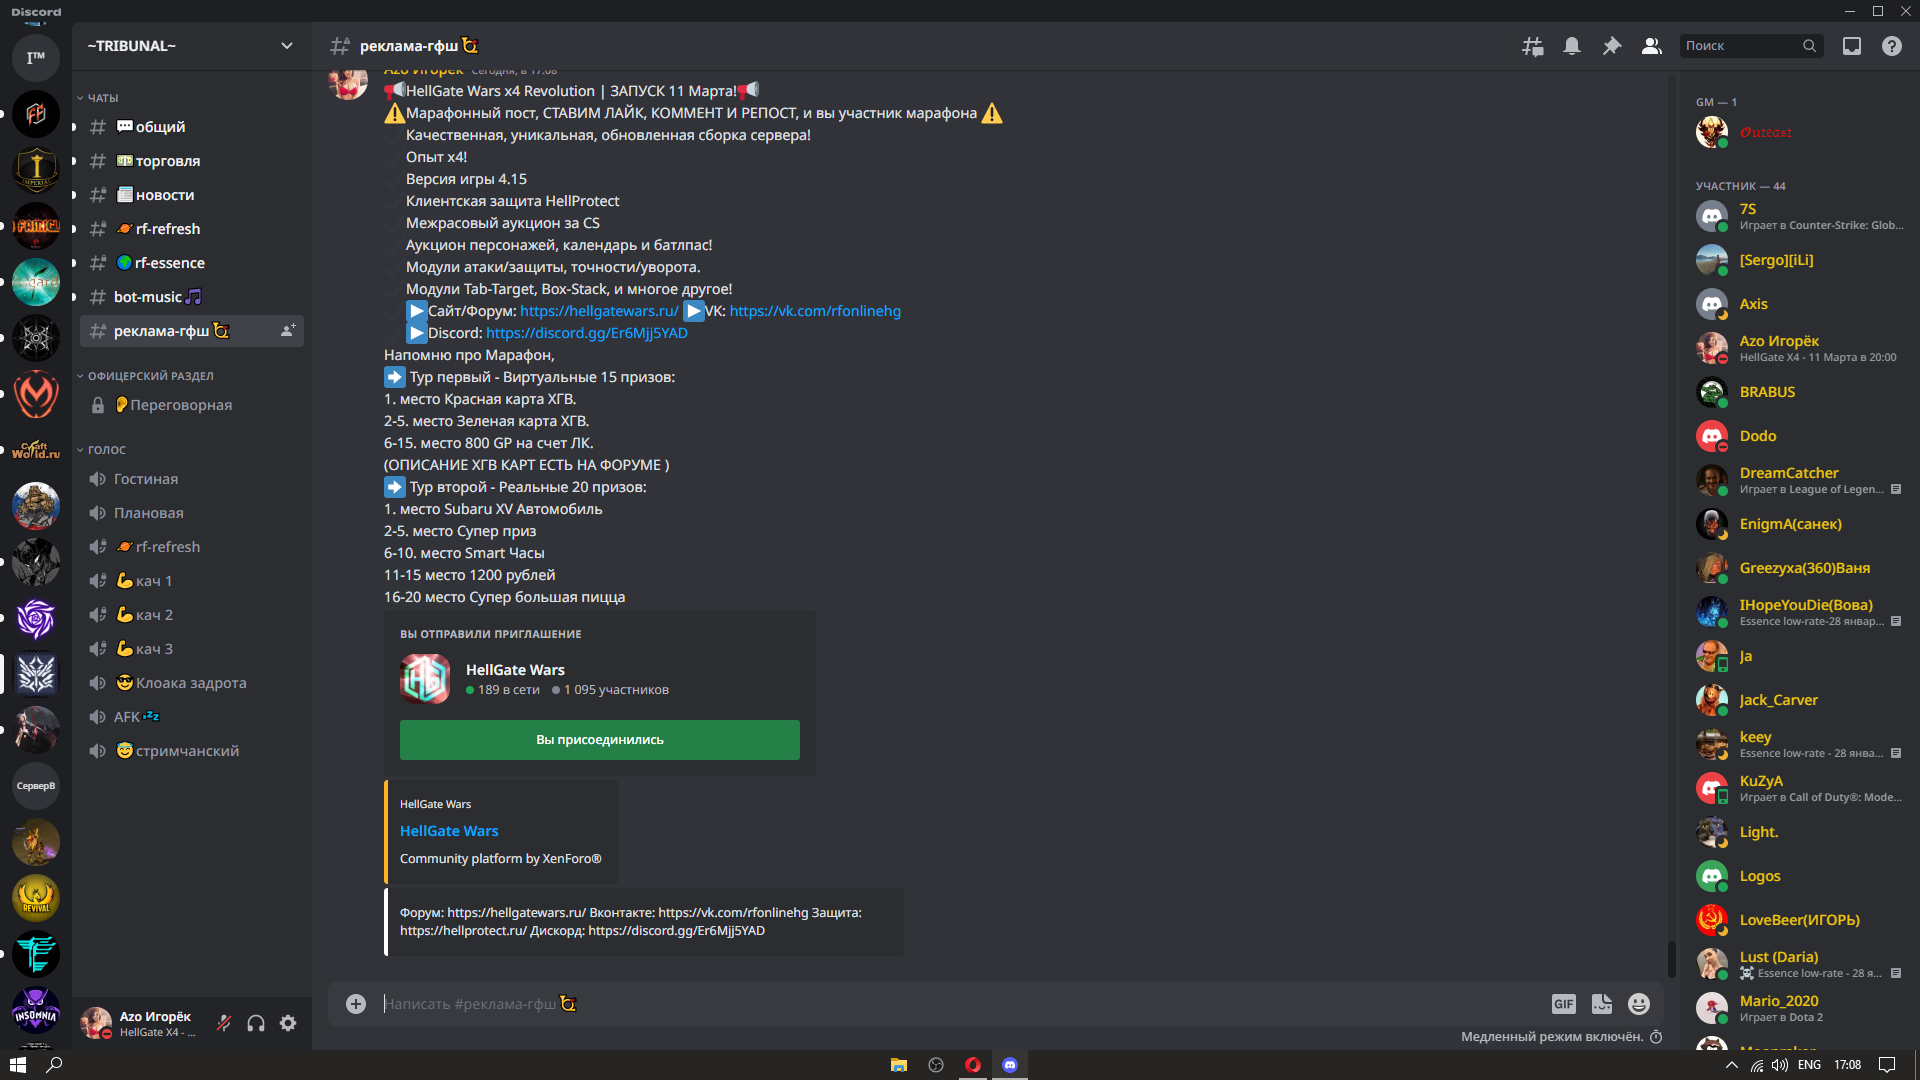Open User Settings gear icon

(288, 1023)
